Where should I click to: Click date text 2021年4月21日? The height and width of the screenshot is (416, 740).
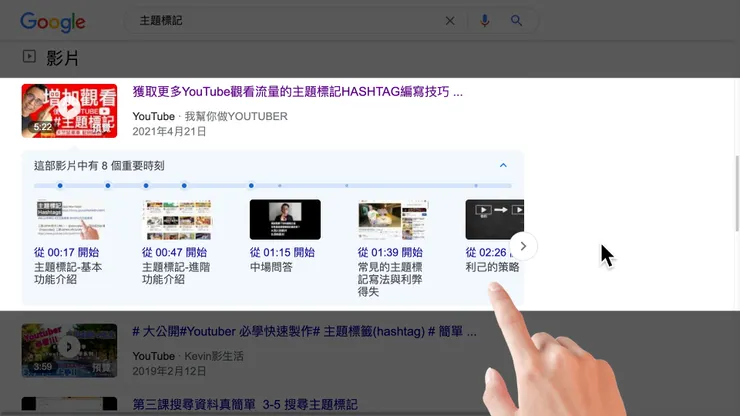click(169, 131)
